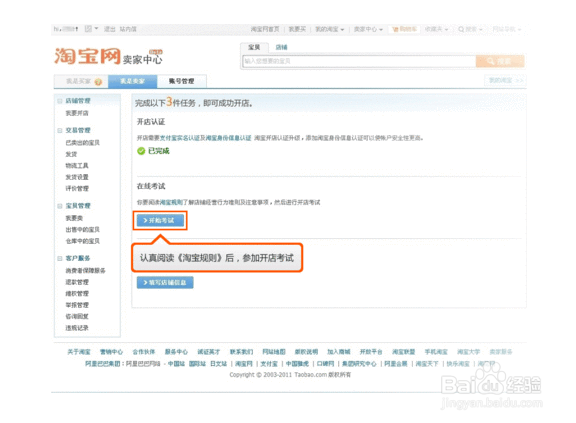Open 维权管理 in the sidebar

click(x=77, y=293)
